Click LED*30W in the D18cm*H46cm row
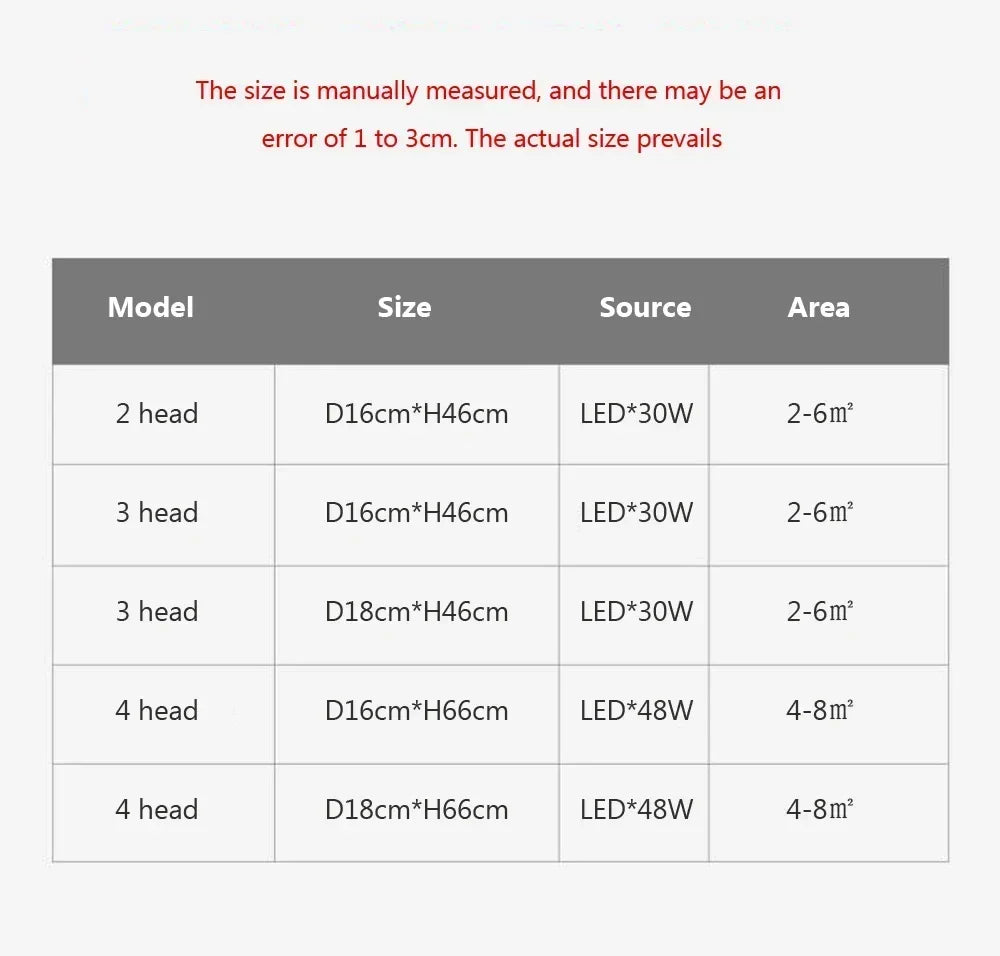The width and height of the screenshot is (1000, 956). 636,612
